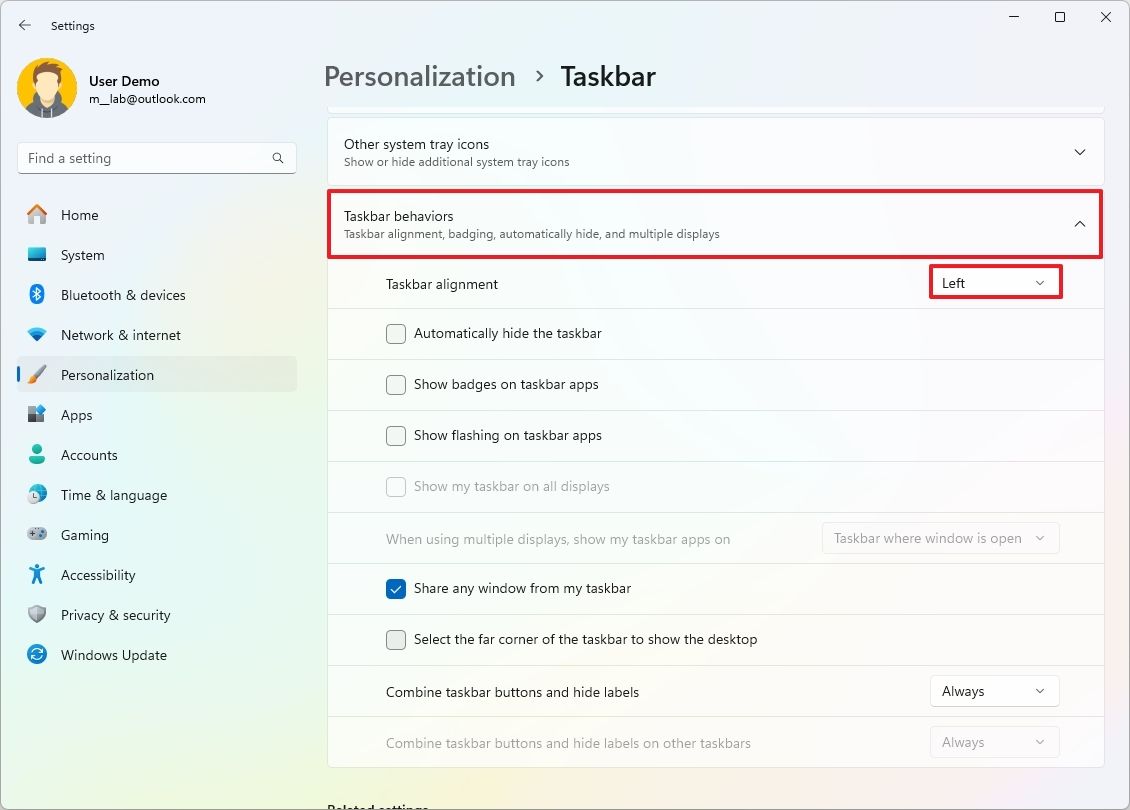Open the Combine taskbar buttons dropdown
The height and width of the screenshot is (810, 1130).
pos(994,691)
